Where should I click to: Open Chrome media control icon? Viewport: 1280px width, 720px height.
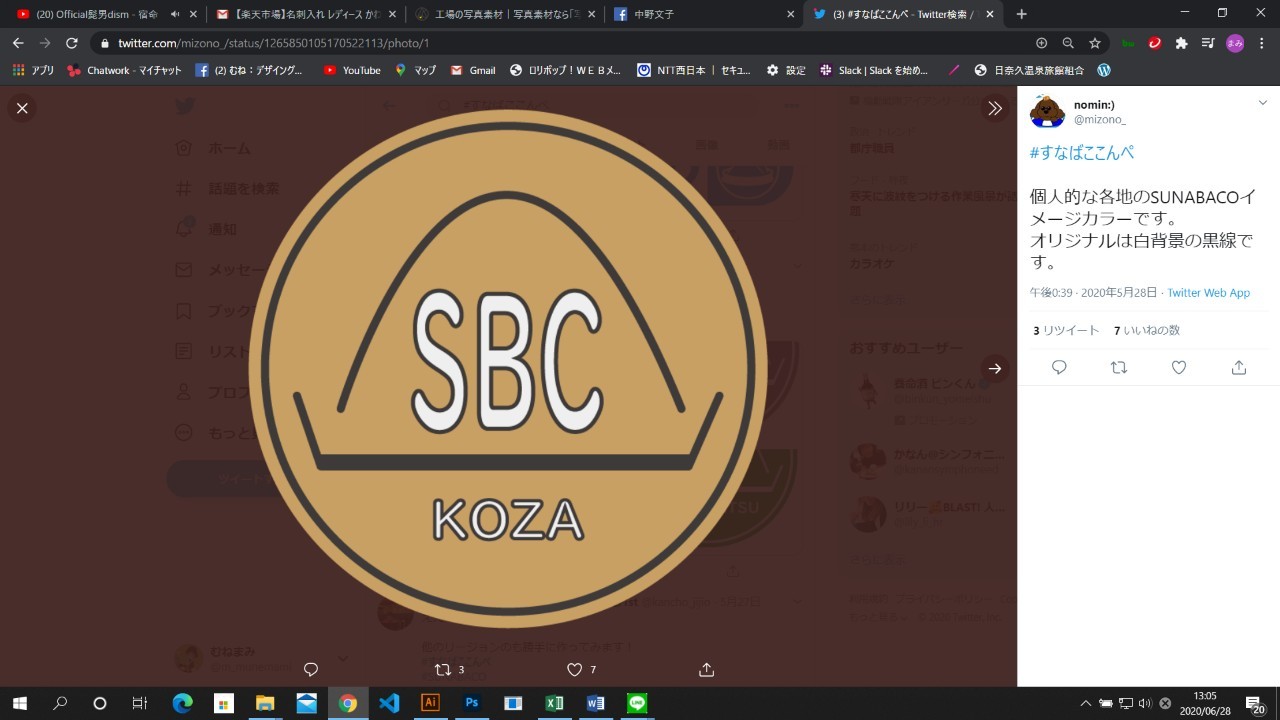tap(1208, 43)
